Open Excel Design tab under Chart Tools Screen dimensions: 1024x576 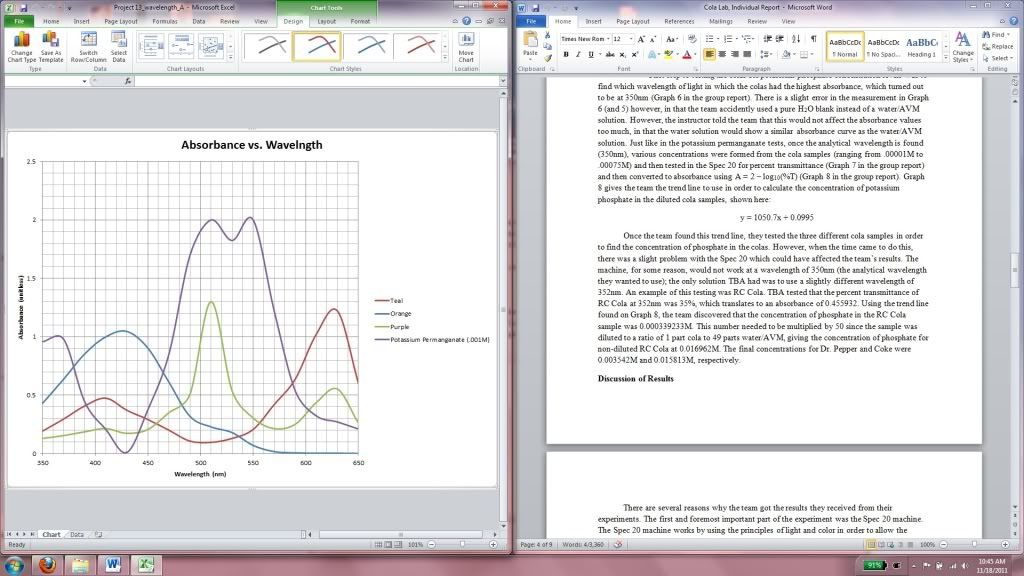293,21
